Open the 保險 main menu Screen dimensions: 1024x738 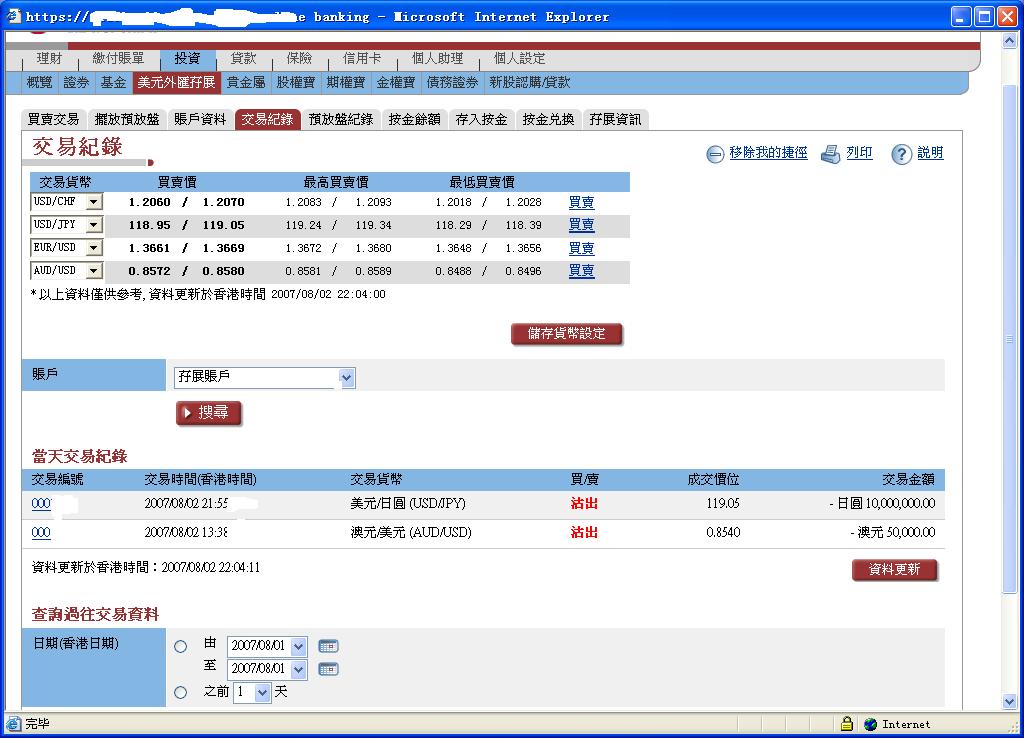point(299,58)
